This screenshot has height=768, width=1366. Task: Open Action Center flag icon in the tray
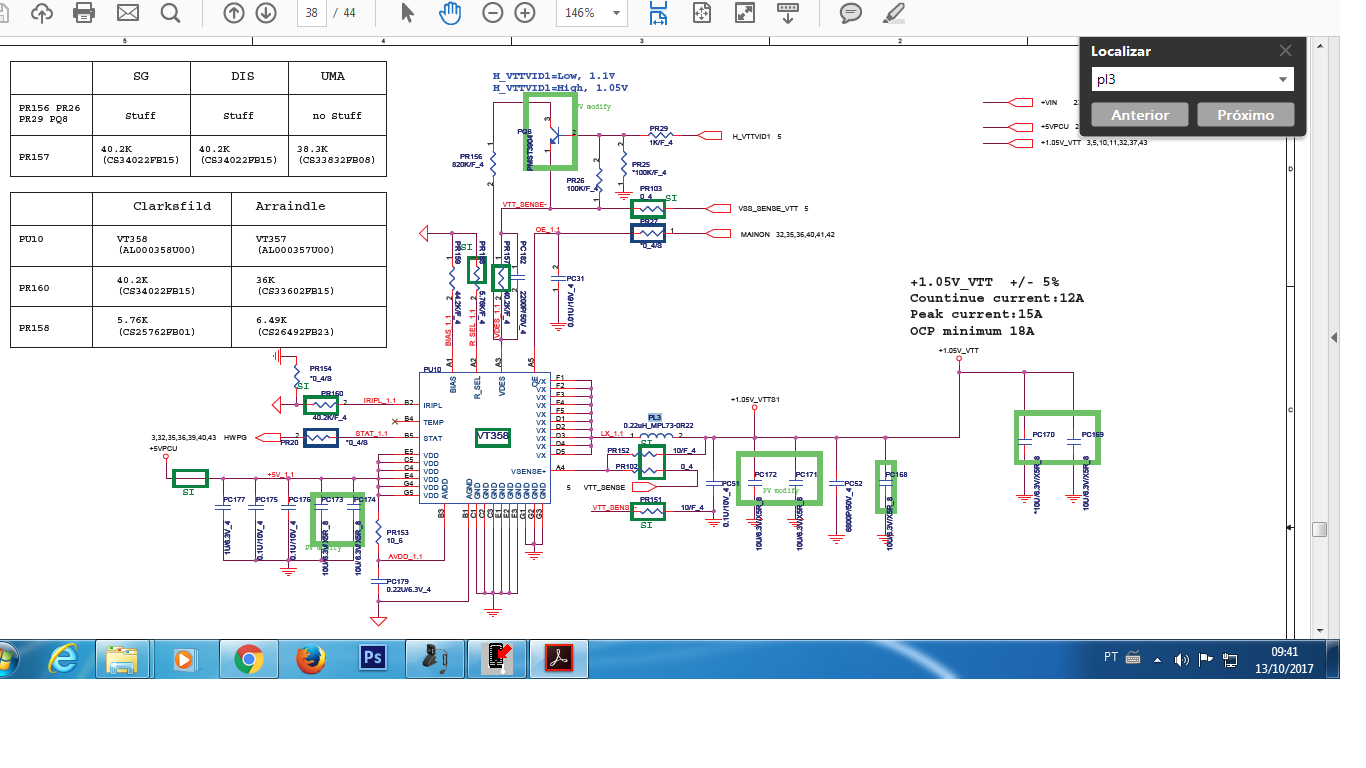(x=1206, y=660)
